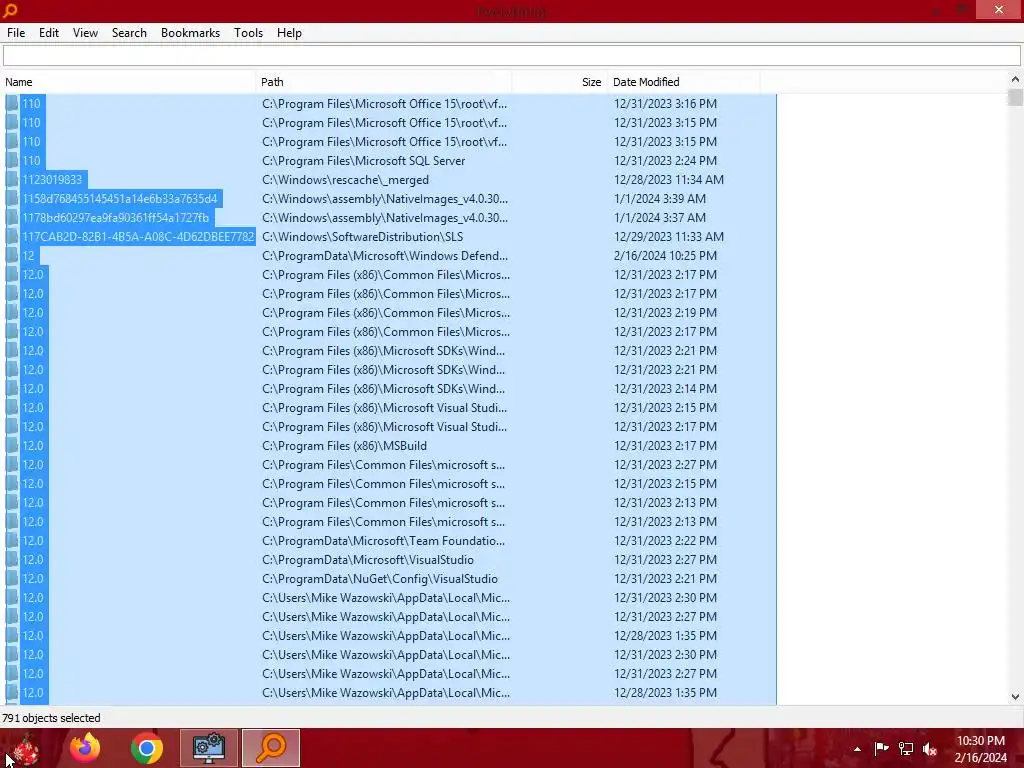1024x768 pixels.
Task: Select the folder named 12
Action: 29,255
